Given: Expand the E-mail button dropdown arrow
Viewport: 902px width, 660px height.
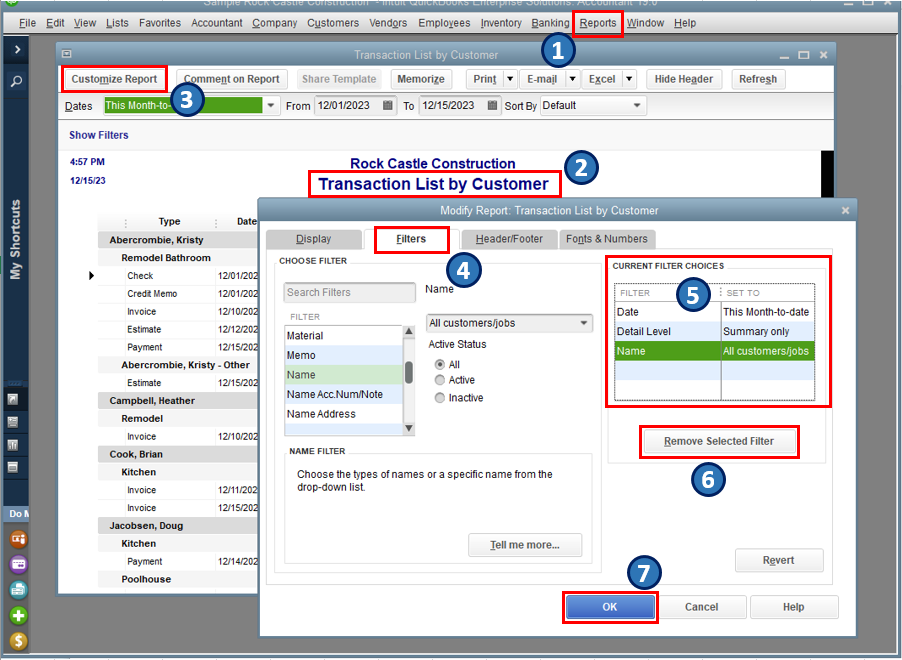Looking at the screenshot, I should [x=572, y=79].
